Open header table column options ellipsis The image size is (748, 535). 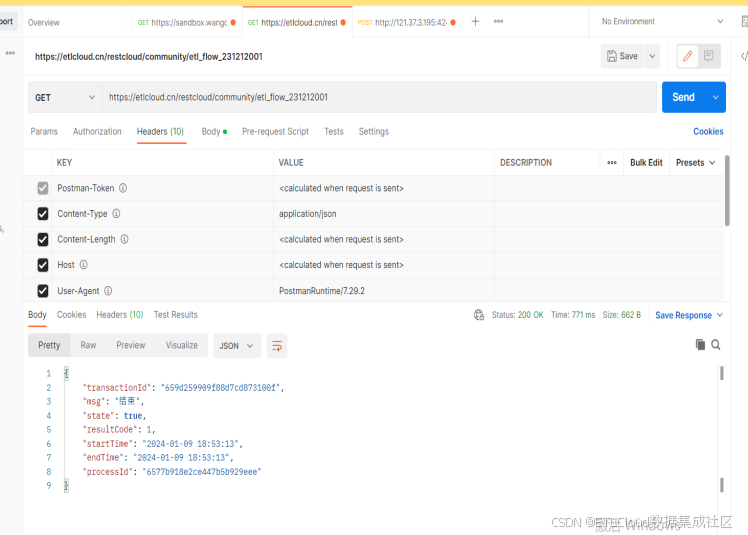point(612,163)
